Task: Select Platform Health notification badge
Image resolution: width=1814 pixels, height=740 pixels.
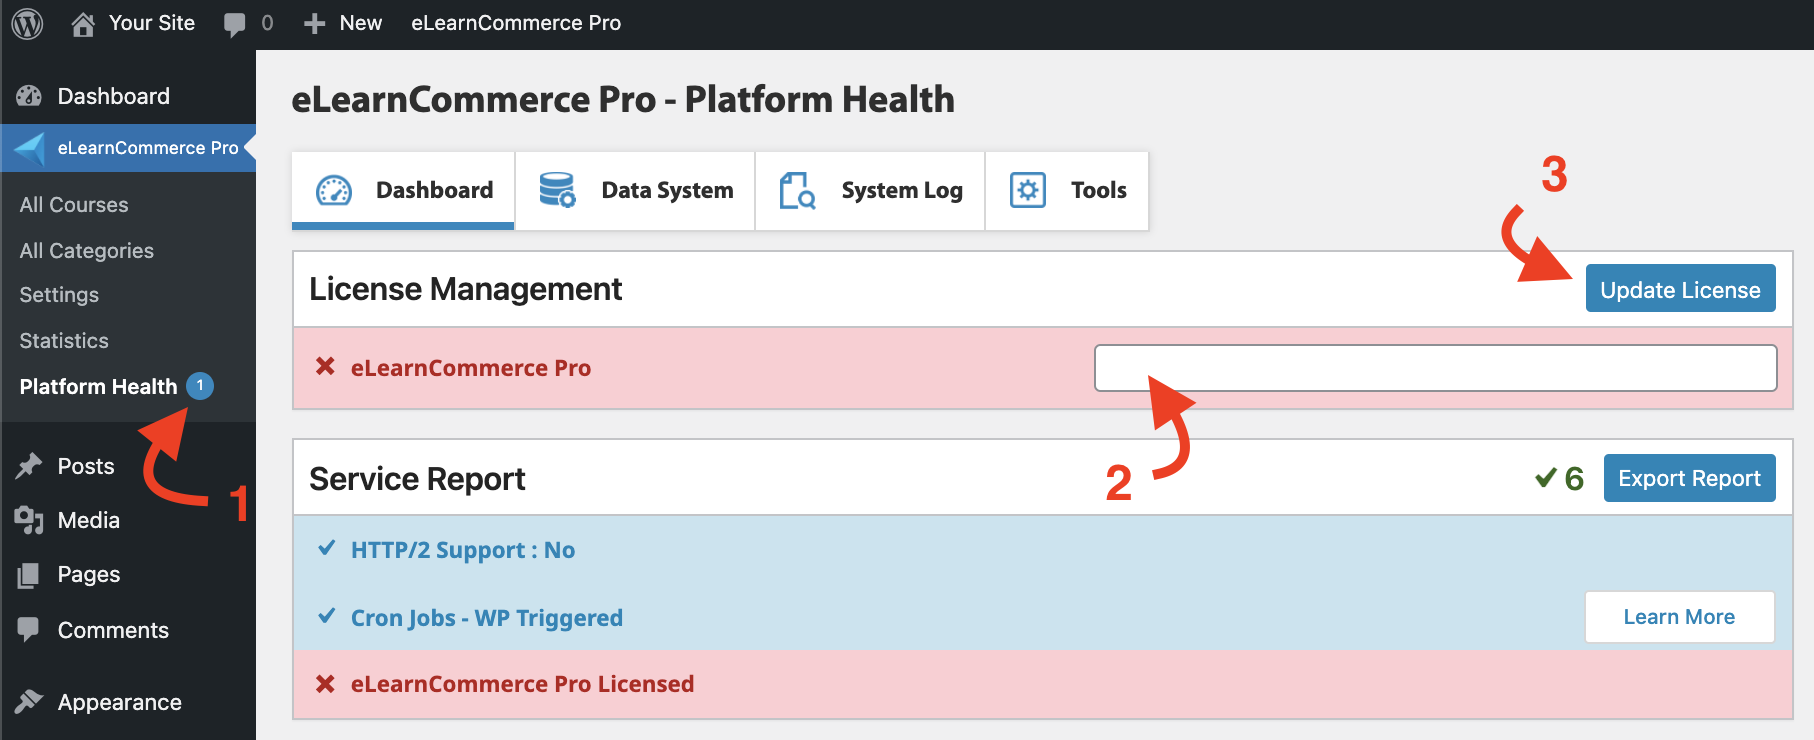Action: point(200,386)
